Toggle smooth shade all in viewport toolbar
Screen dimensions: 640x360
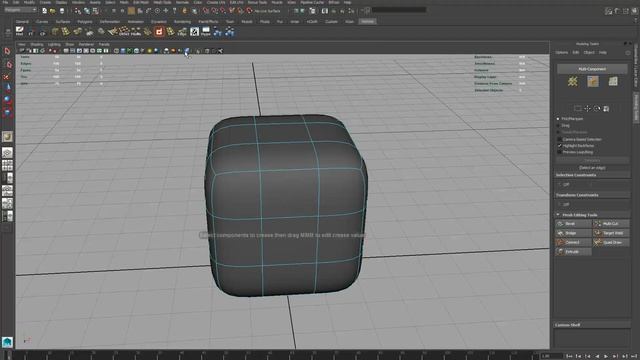[123, 51]
